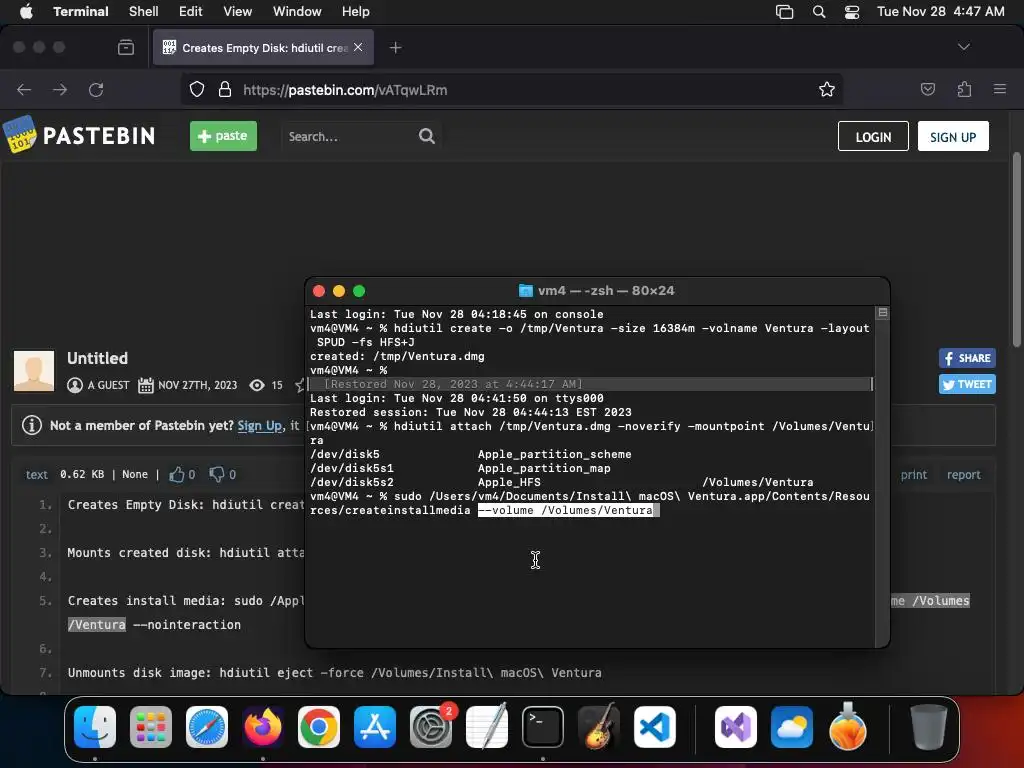Dislike the paste with thumbs down
Image resolution: width=1024 pixels, height=768 pixels.
tap(217, 474)
